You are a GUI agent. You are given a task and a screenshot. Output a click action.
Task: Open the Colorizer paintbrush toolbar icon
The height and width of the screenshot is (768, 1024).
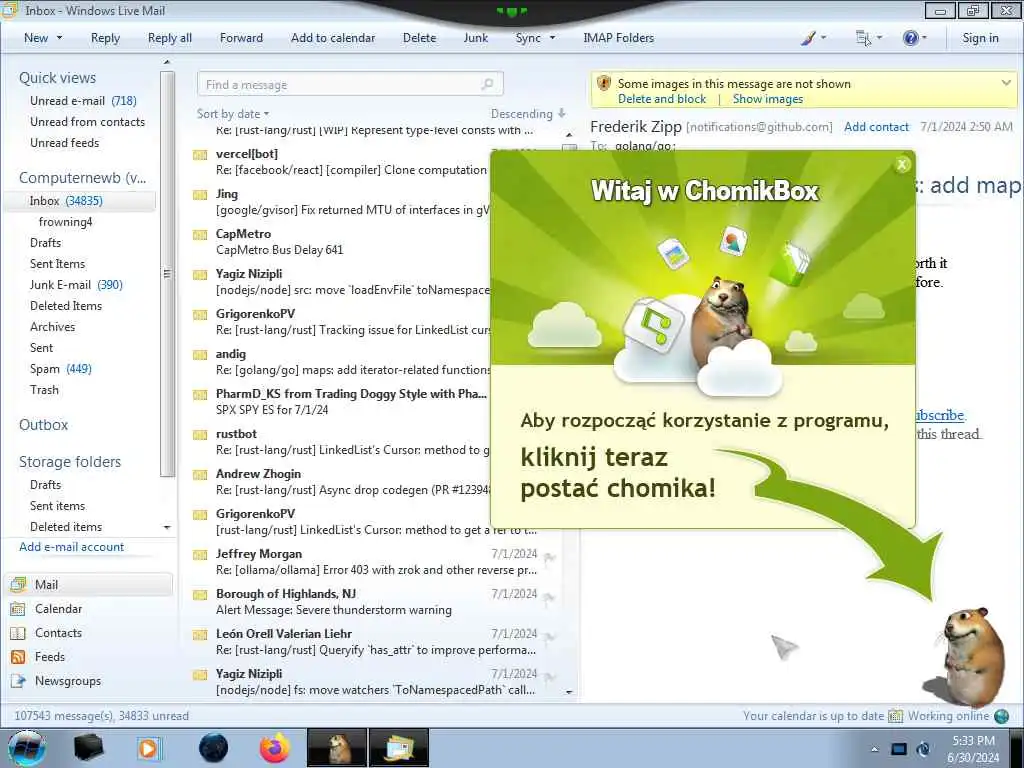coord(808,38)
